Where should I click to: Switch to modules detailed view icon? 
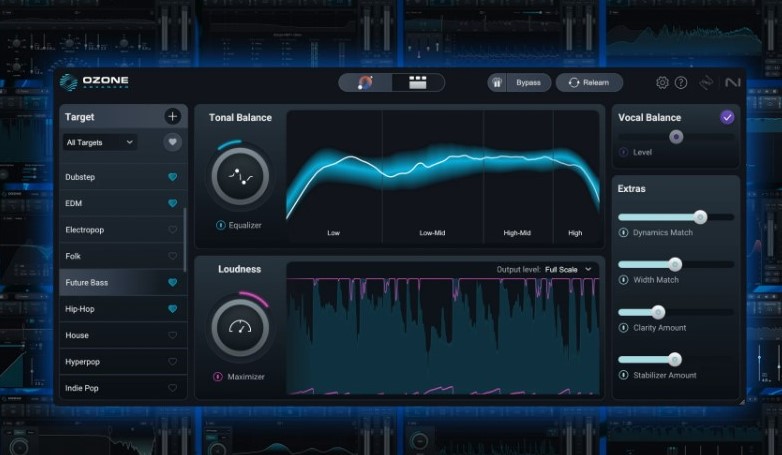tap(417, 83)
